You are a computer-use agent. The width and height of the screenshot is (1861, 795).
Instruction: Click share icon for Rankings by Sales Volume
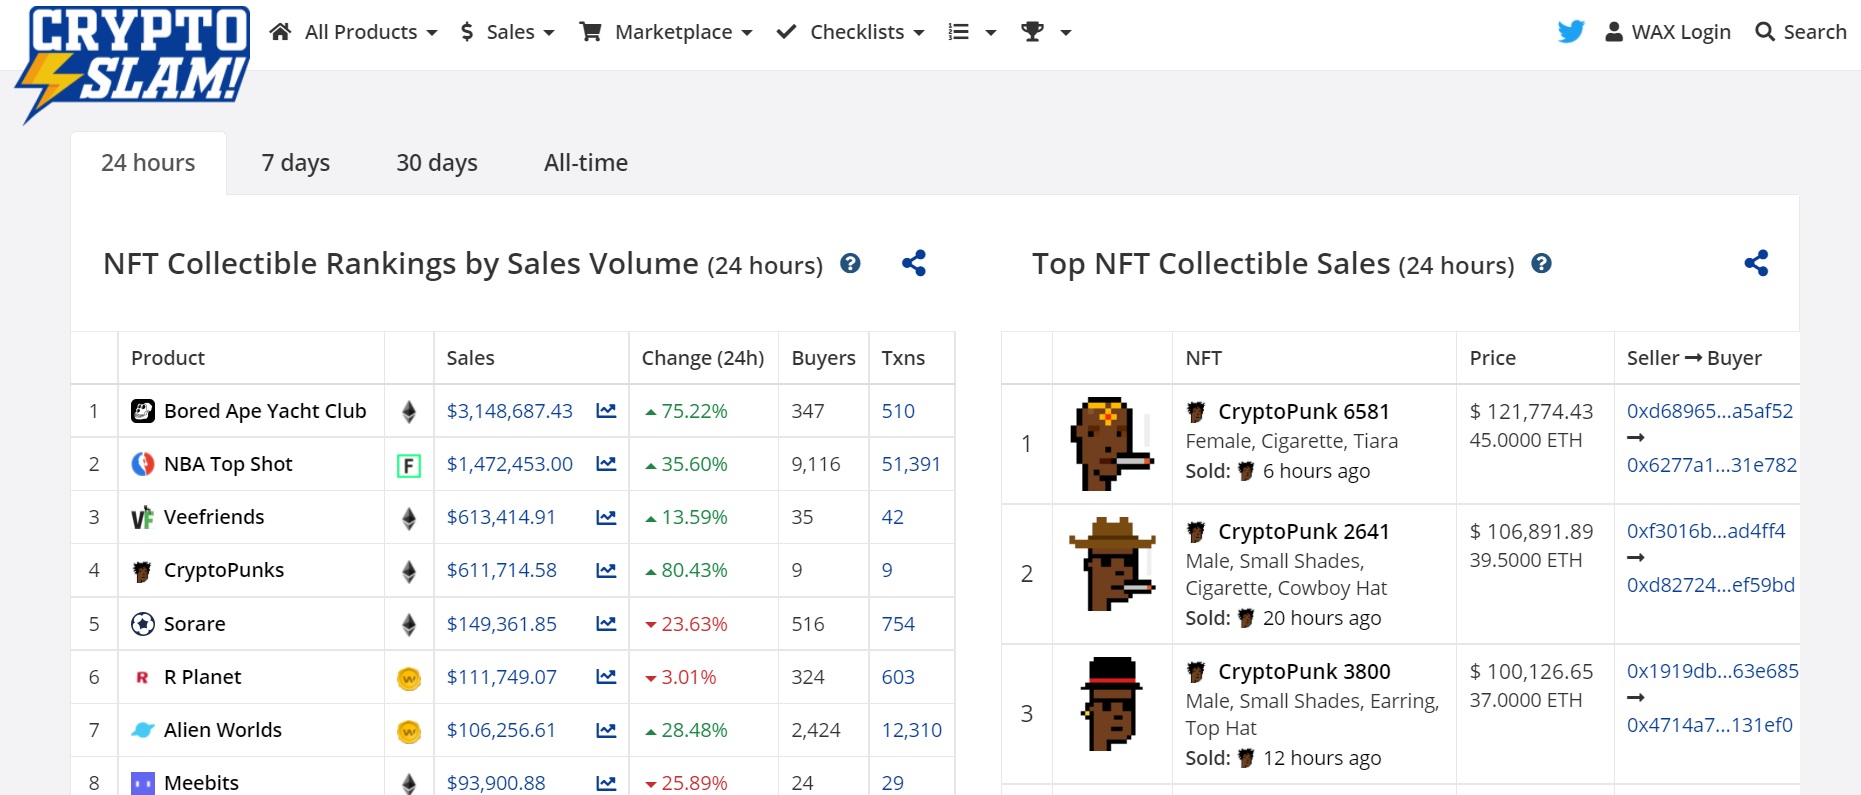pyautogui.click(x=914, y=263)
